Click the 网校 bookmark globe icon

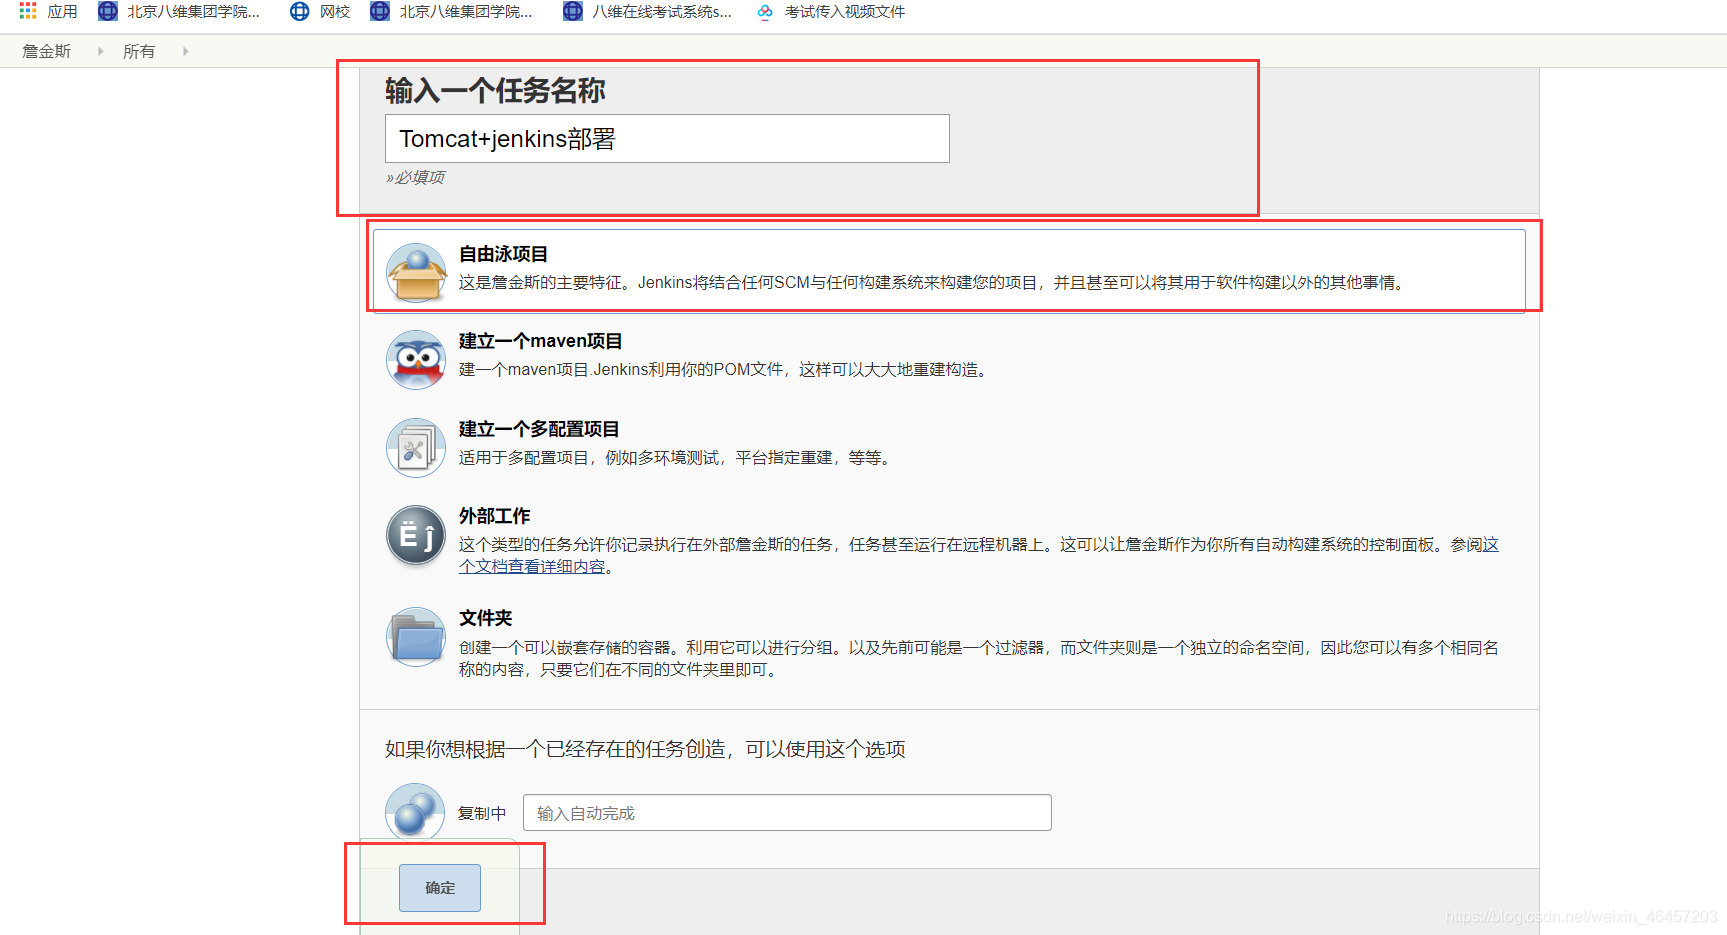coord(299,11)
